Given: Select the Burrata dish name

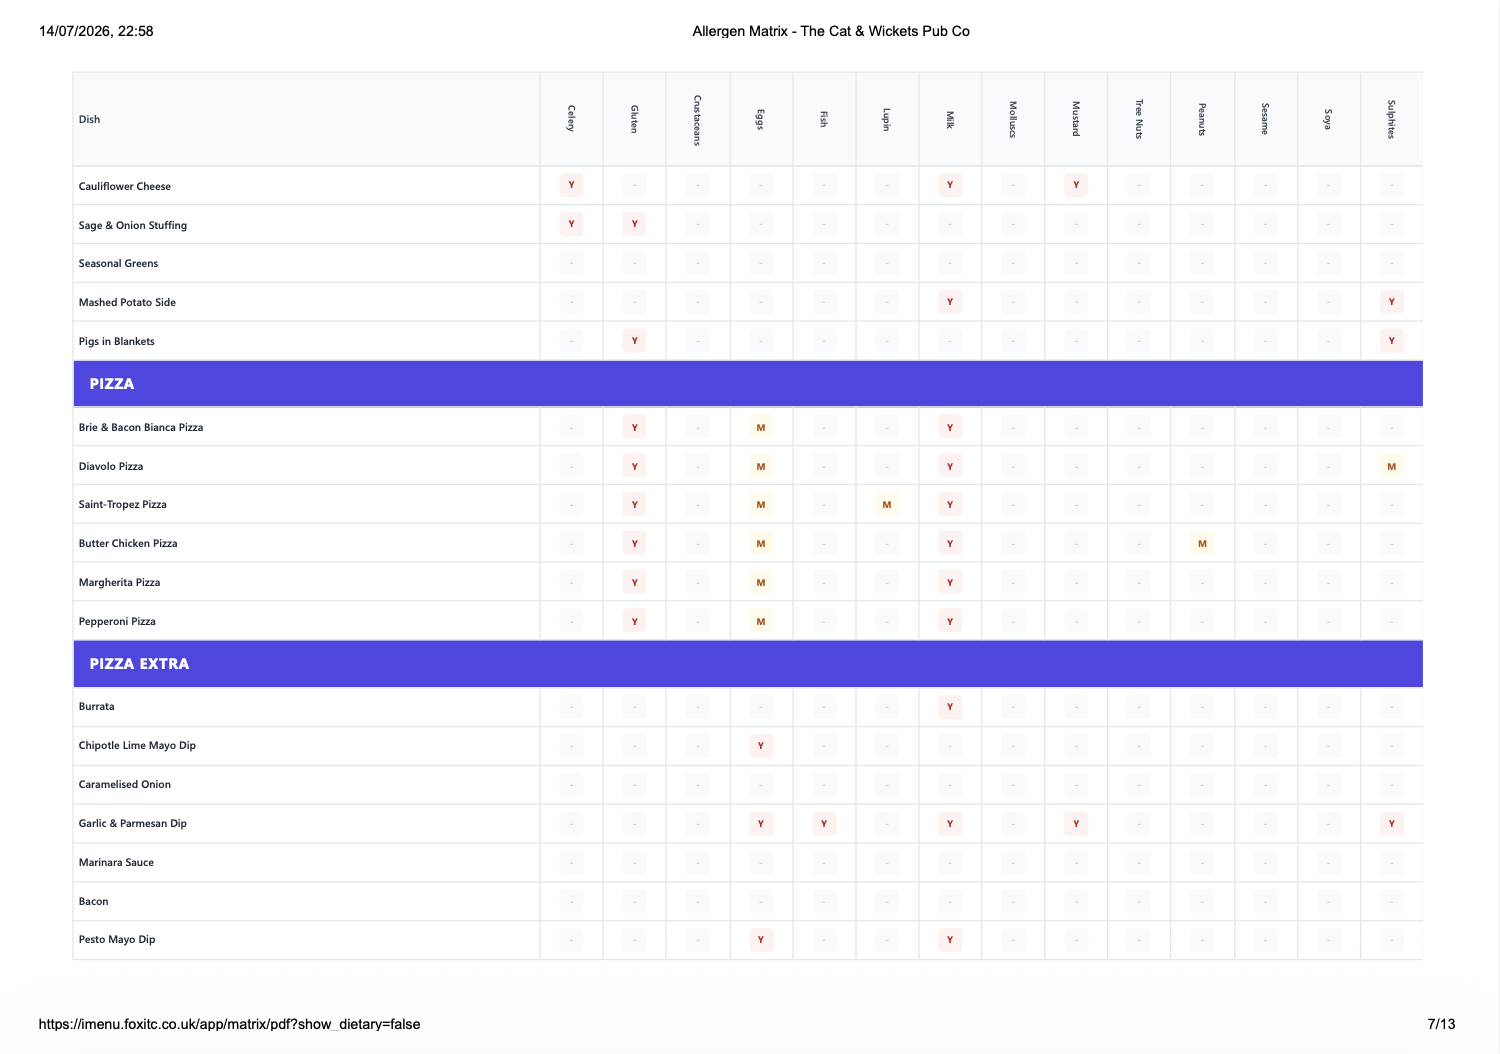Looking at the screenshot, I should (x=97, y=706).
